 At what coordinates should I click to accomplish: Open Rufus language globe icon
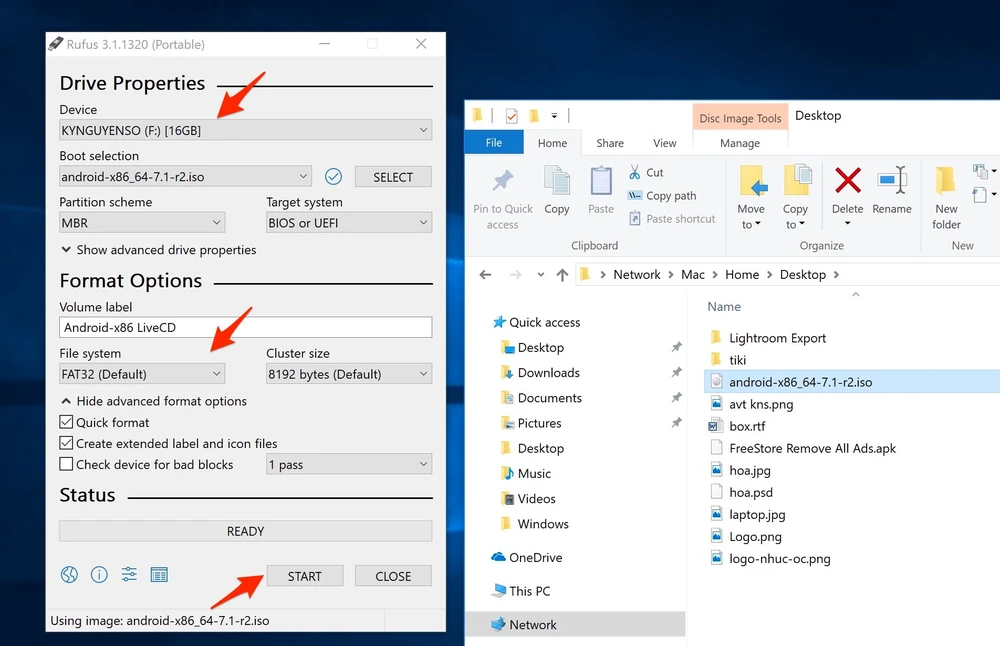69,574
